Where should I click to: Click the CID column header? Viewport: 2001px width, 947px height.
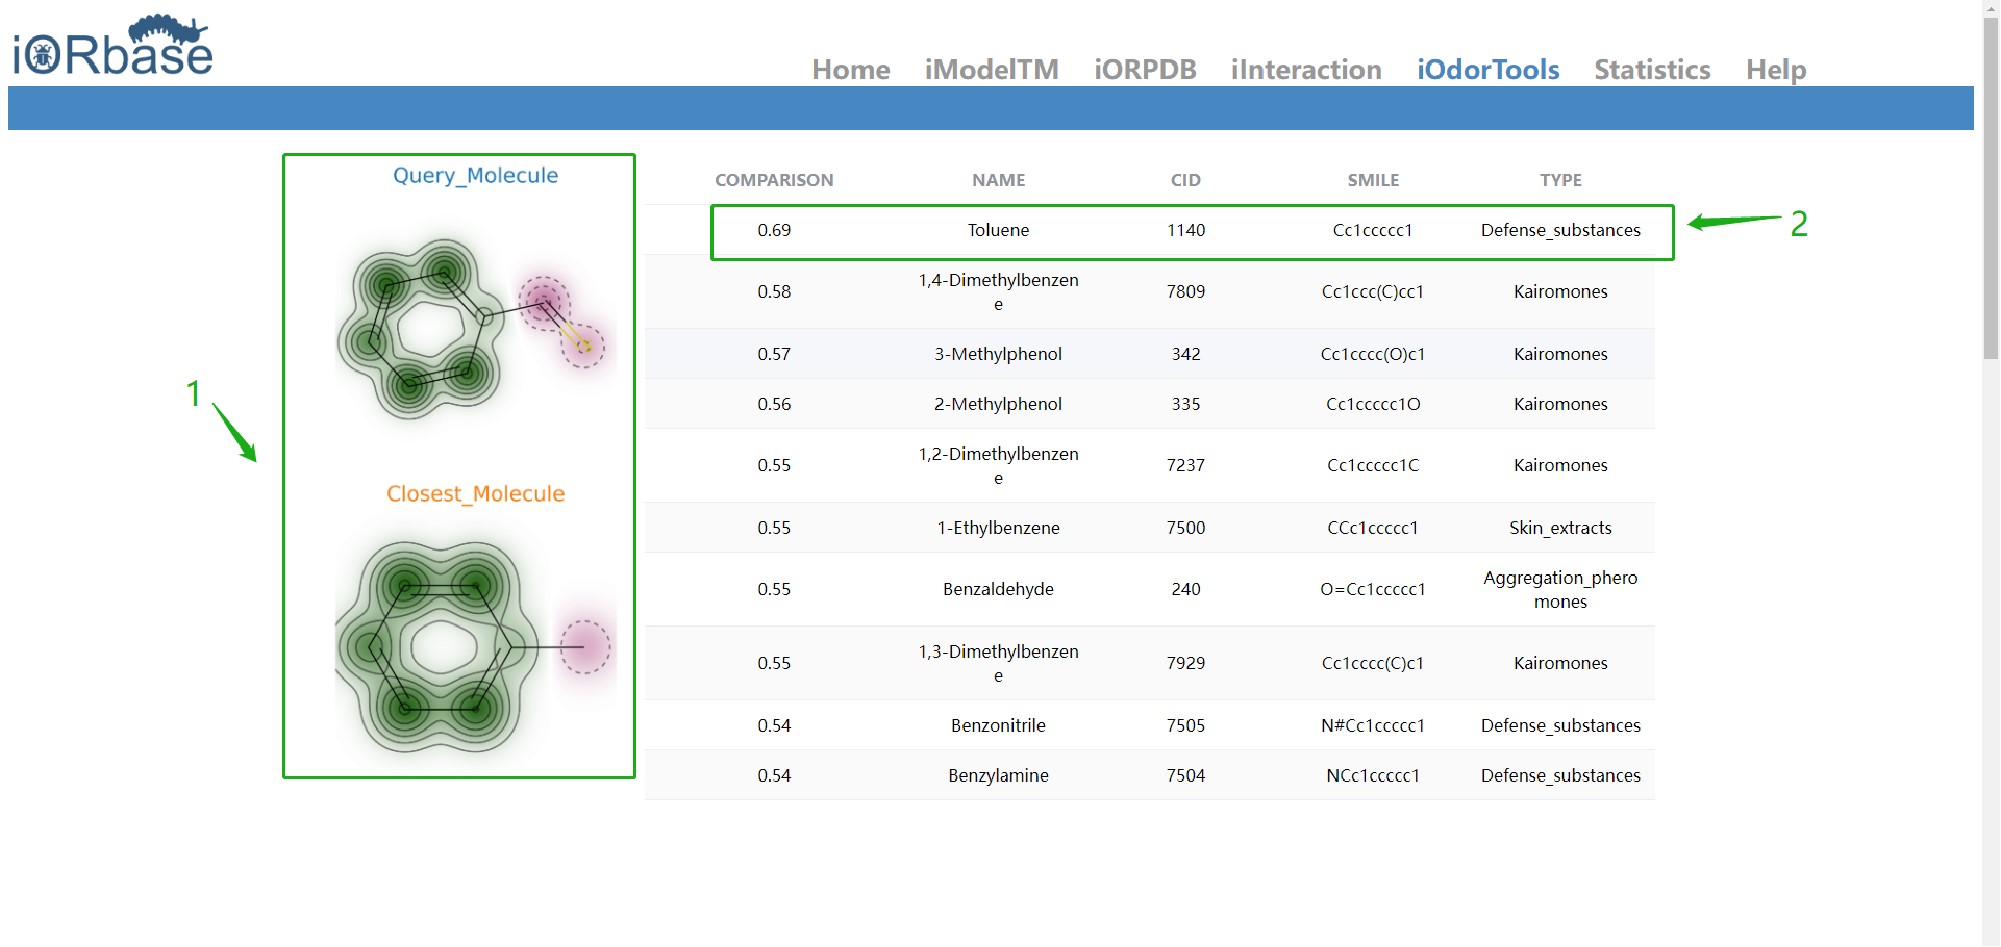pos(1186,180)
